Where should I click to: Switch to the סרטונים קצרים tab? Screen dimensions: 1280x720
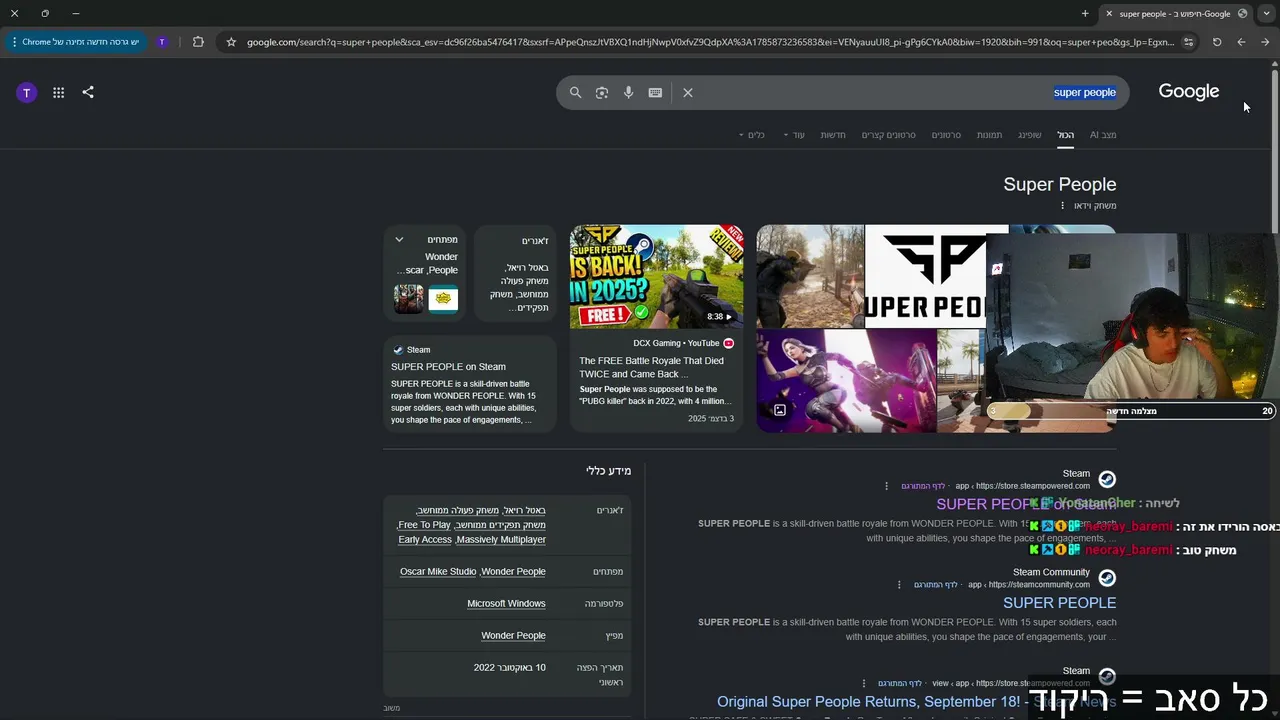tap(889, 135)
